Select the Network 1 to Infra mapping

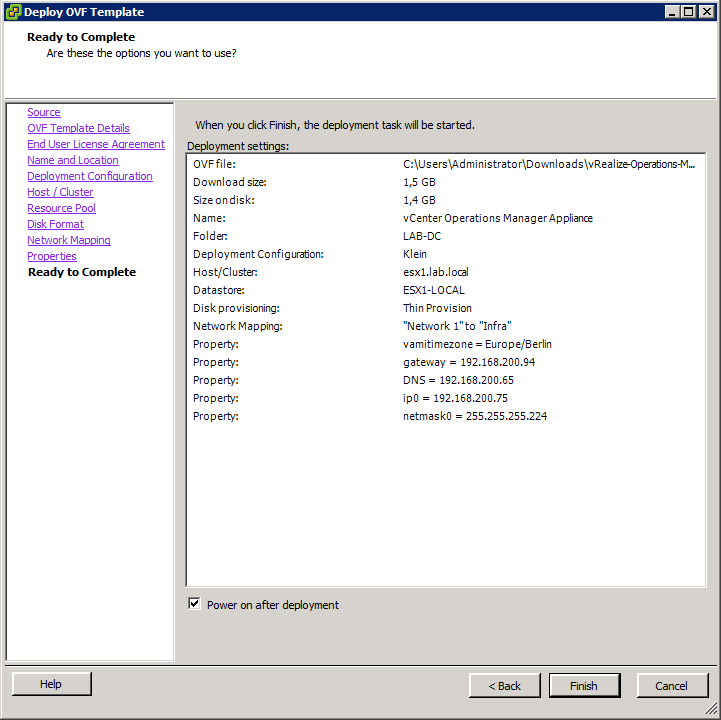pyautogui.click(x=457, y=326)
